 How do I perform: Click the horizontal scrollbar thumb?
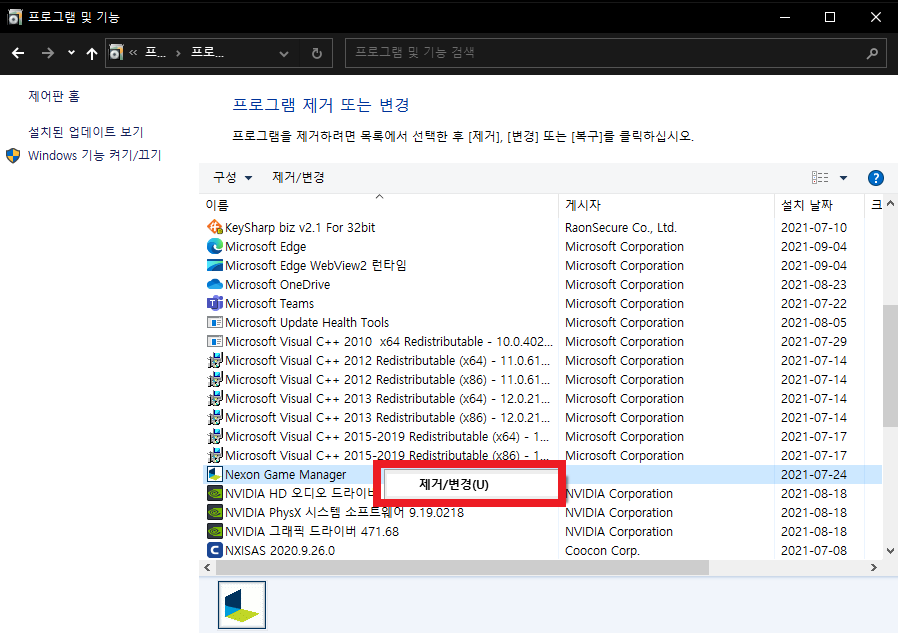[462, 568]
